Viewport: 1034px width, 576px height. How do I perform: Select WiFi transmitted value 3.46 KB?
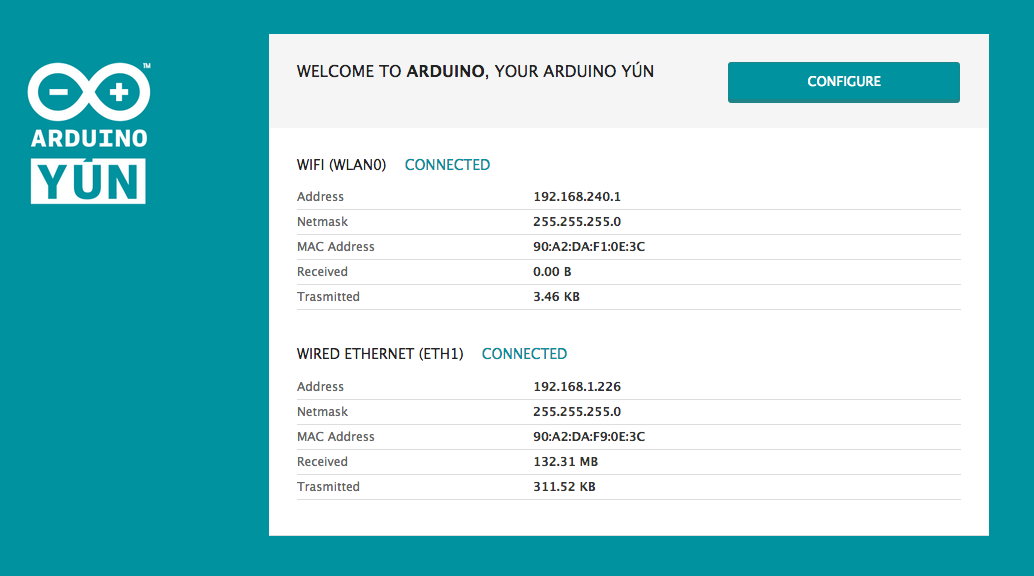556,297
